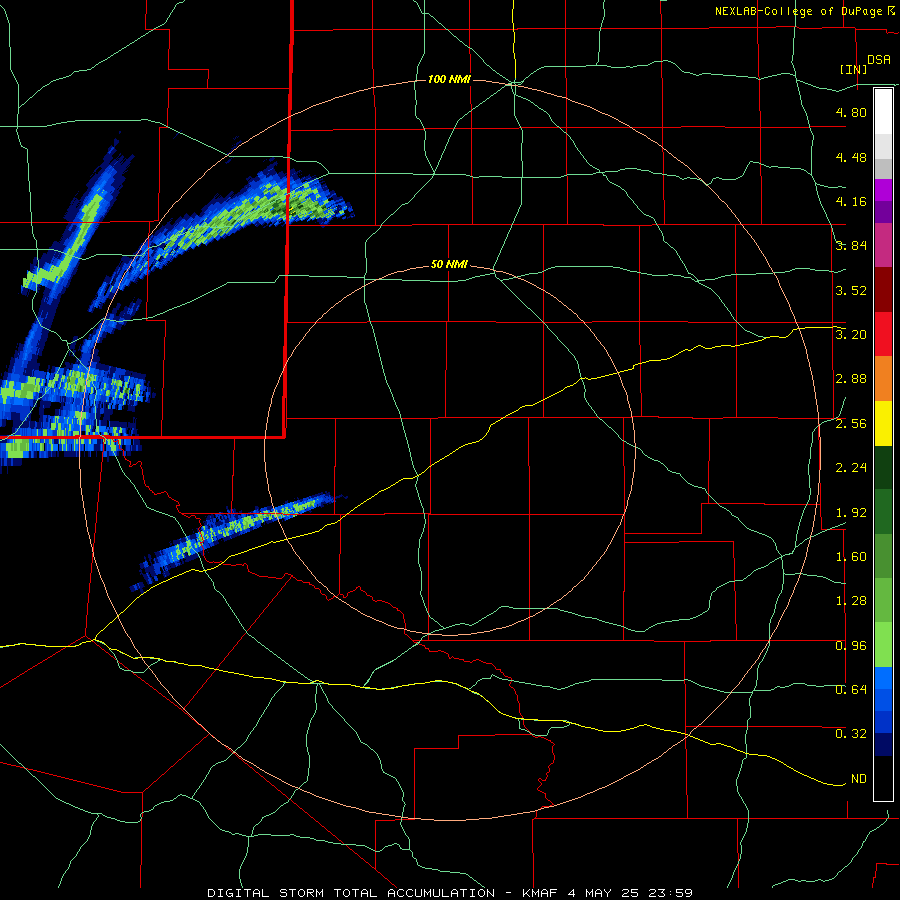The image size is (900, 900).
Task: Select the '0.64' legend value
Action: (851, 690)
